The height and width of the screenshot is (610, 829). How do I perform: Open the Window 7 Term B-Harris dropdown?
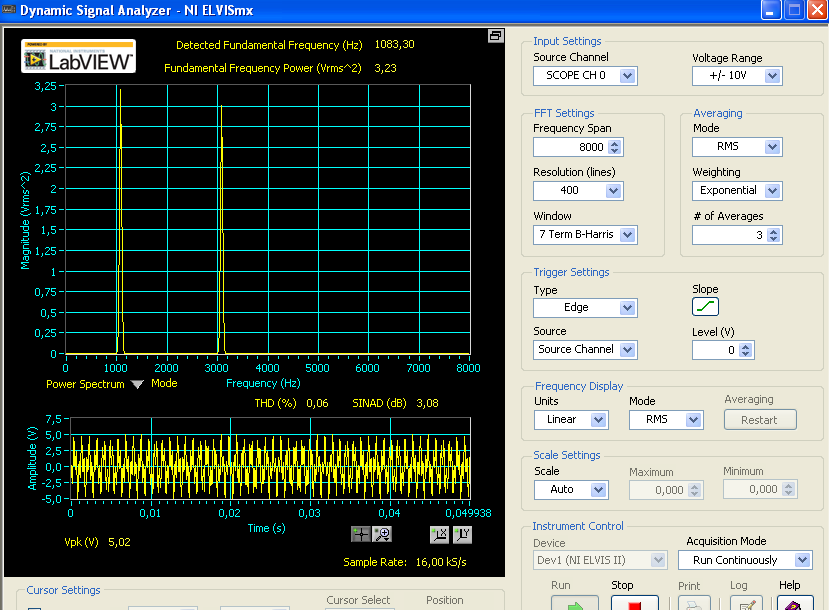(x=627, y=235)
